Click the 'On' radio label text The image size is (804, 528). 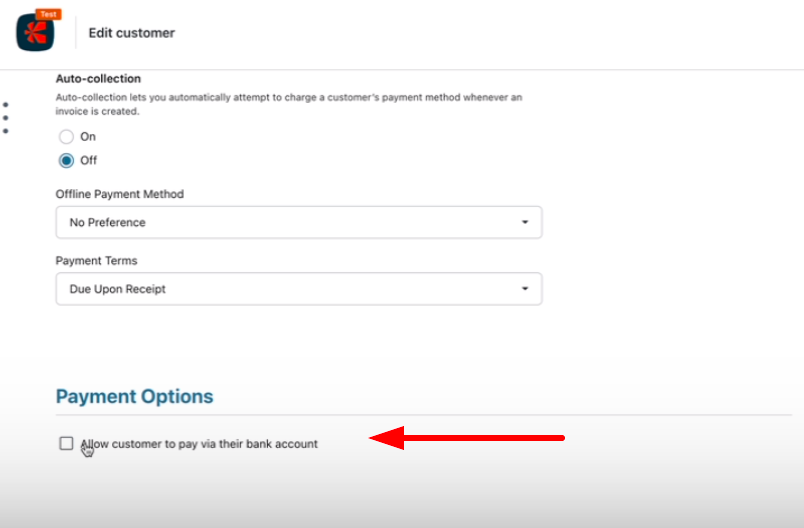click(x=88, y=137)
